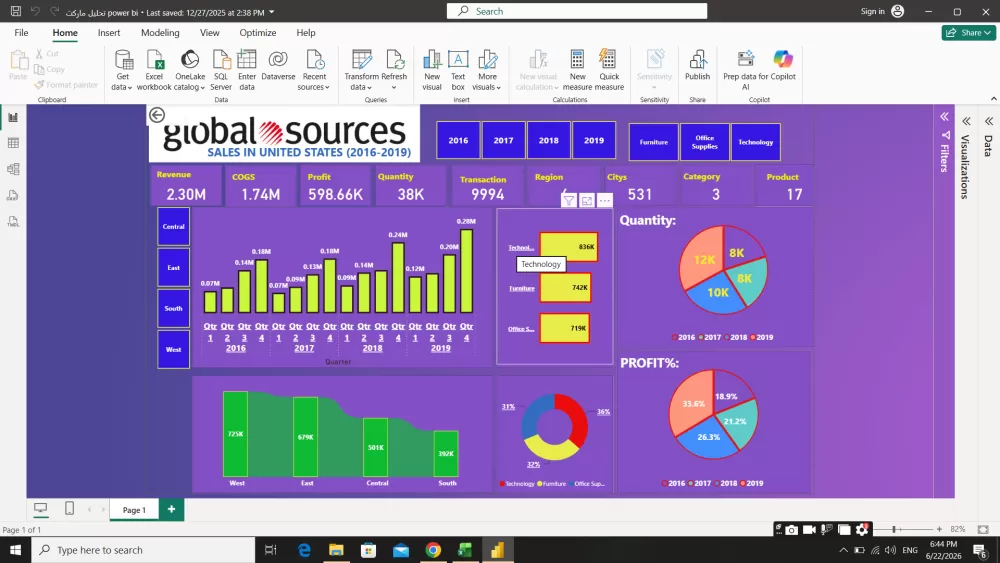Screen dimensions: 1000x563
Task: Expand the Visualizations pane
Action: (x=967, y=121)
